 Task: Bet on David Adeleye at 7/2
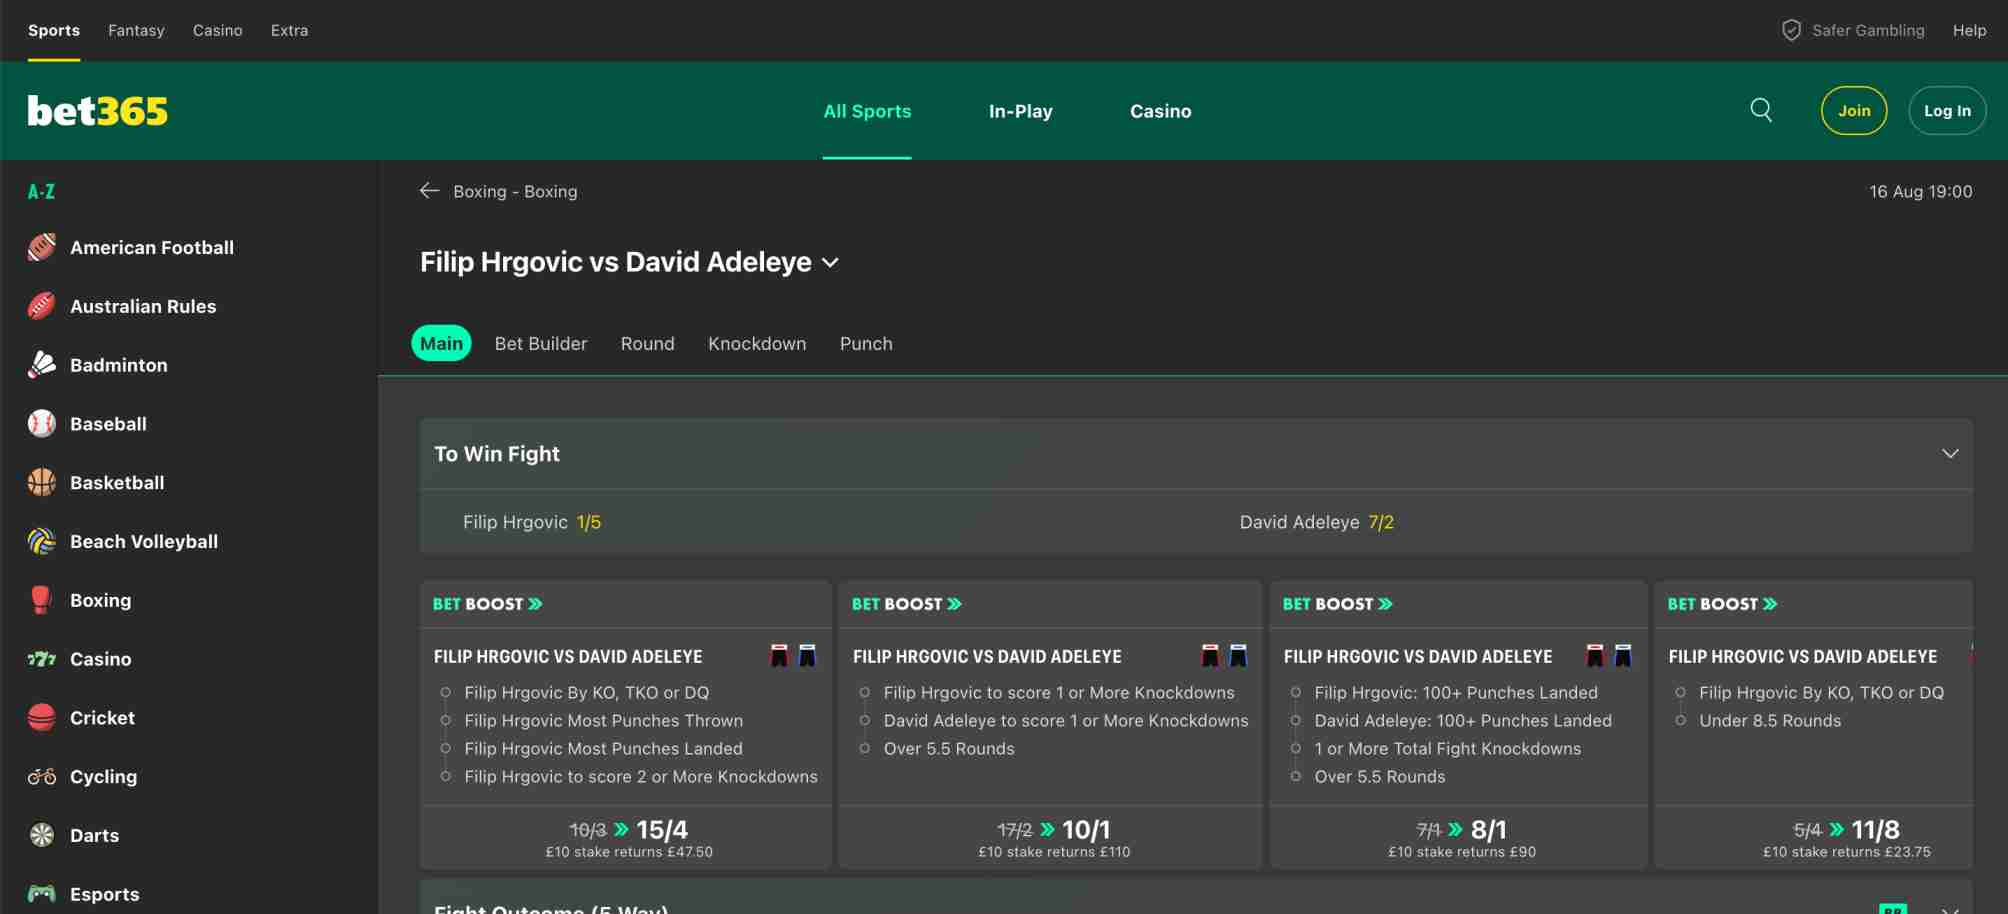pos(1316,522)
